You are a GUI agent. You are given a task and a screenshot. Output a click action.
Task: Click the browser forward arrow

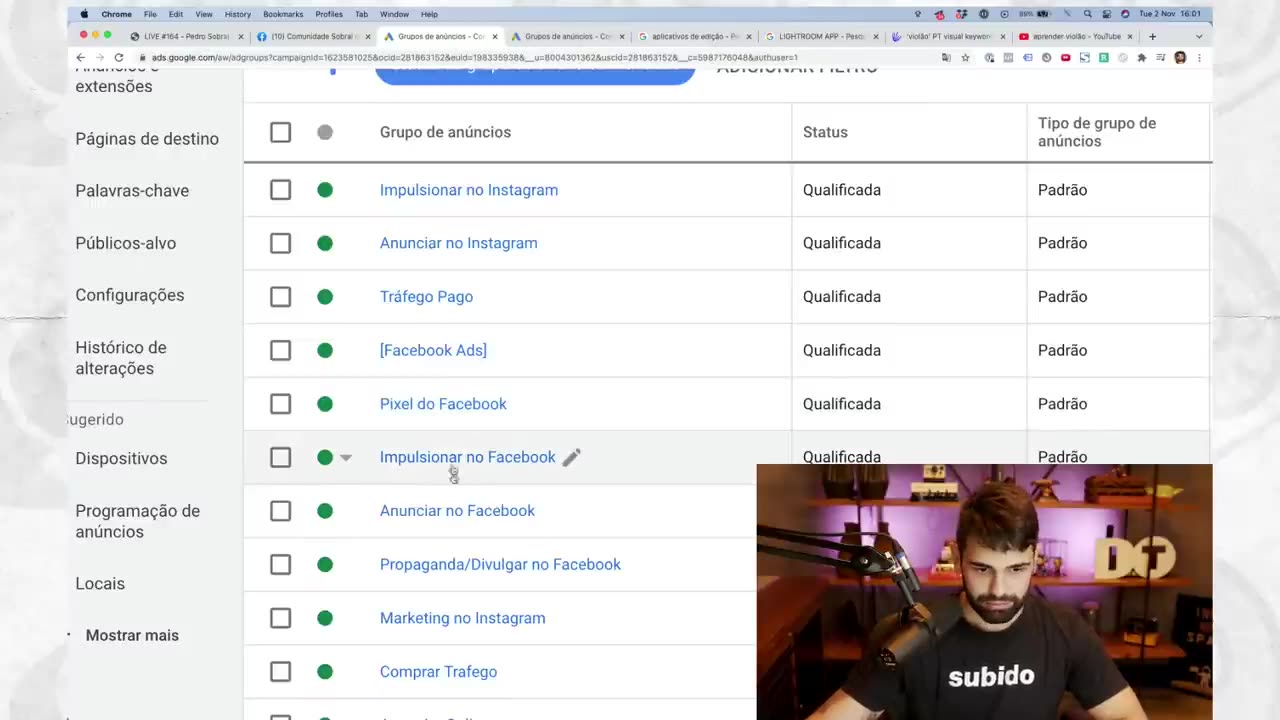click(100, 58)
